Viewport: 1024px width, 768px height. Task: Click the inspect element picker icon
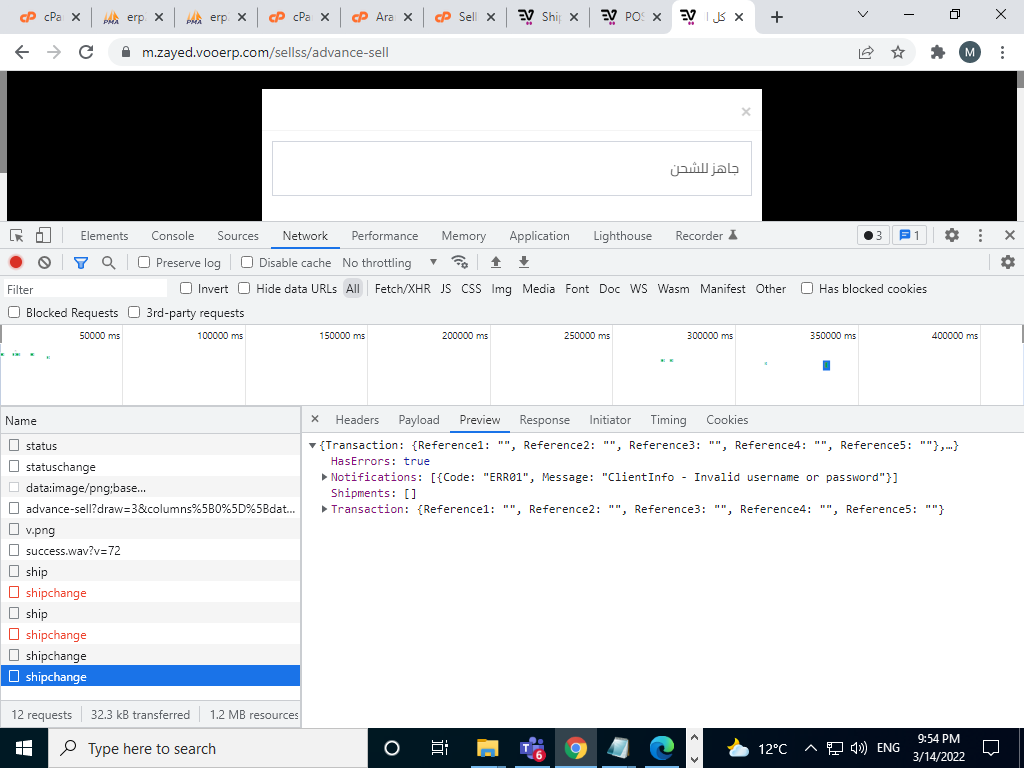tap(17, 236)
